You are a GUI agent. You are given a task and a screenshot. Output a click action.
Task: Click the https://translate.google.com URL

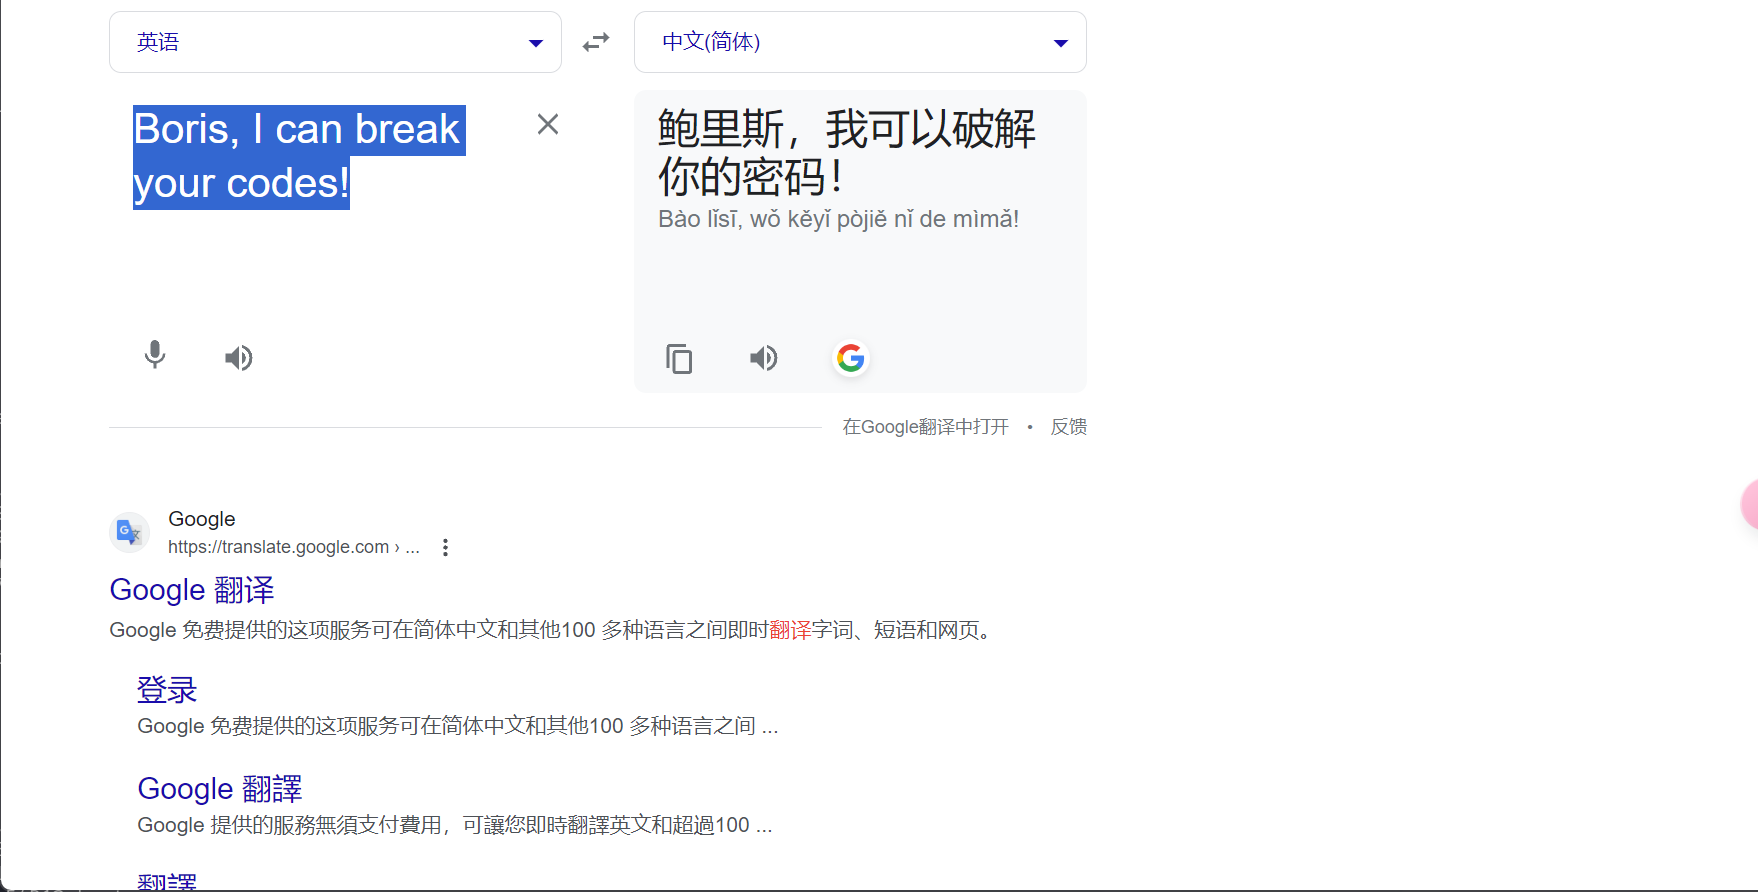click(294, 547)
